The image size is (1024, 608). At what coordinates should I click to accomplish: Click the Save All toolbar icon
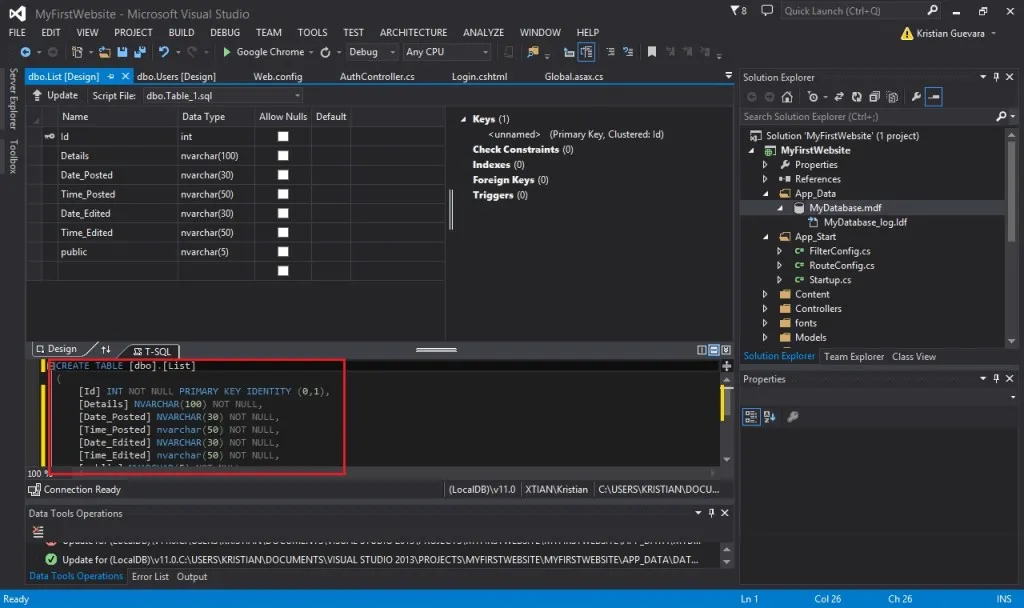click(140, 52)
